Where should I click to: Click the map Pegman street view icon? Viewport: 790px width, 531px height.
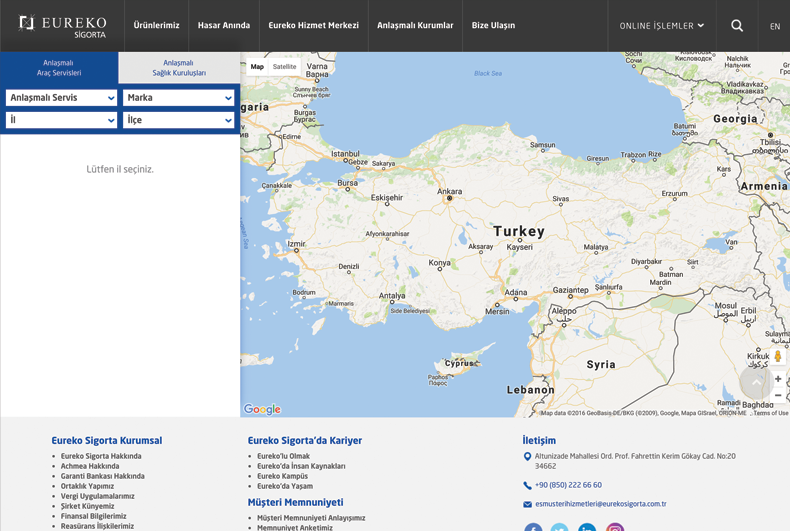coord(777,356)
